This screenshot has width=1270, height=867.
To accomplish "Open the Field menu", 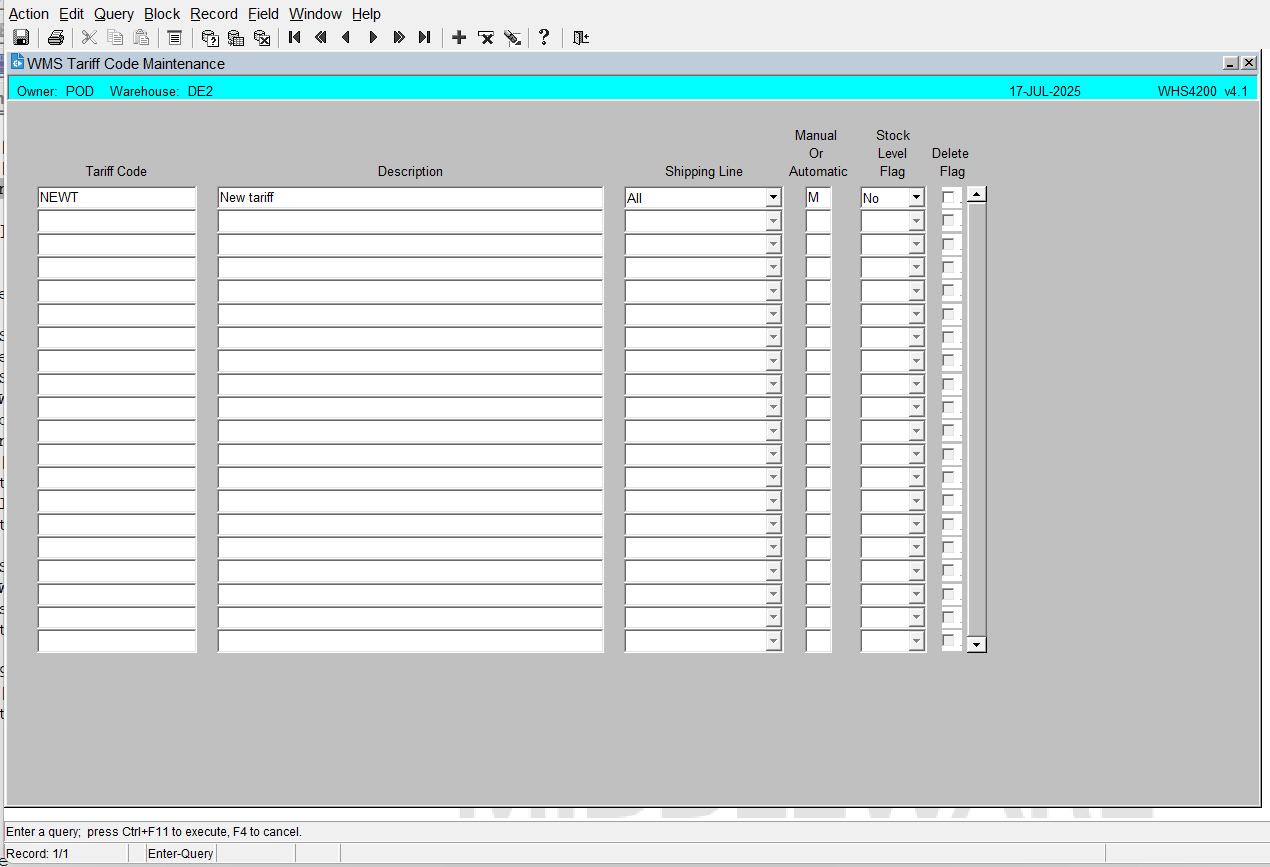I will (x=264, y=14).
